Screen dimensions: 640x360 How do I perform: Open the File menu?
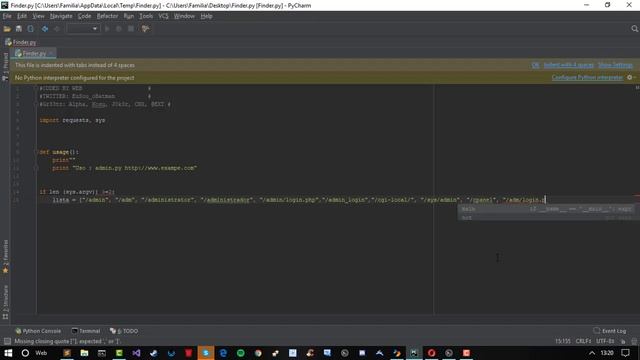coord(7,16)
